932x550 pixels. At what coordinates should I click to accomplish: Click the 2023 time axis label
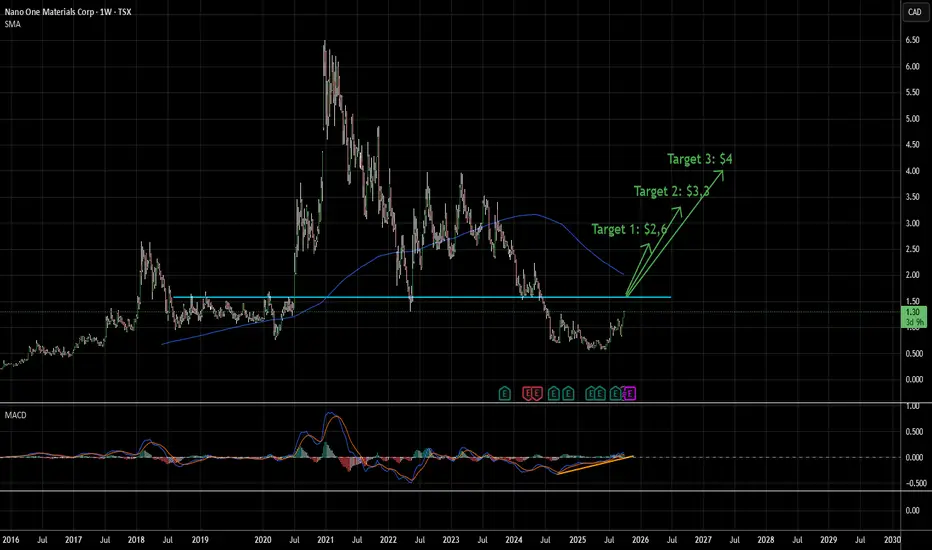451,540
